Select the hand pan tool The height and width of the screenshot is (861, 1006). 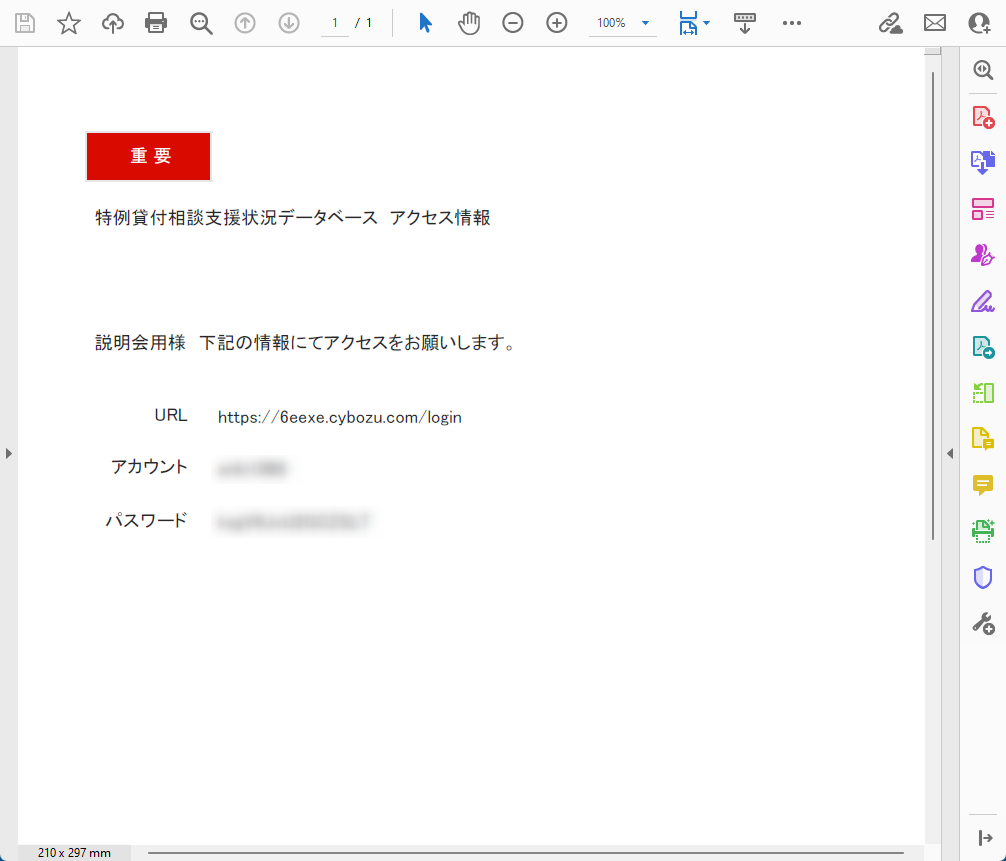(x=469, y=23)
